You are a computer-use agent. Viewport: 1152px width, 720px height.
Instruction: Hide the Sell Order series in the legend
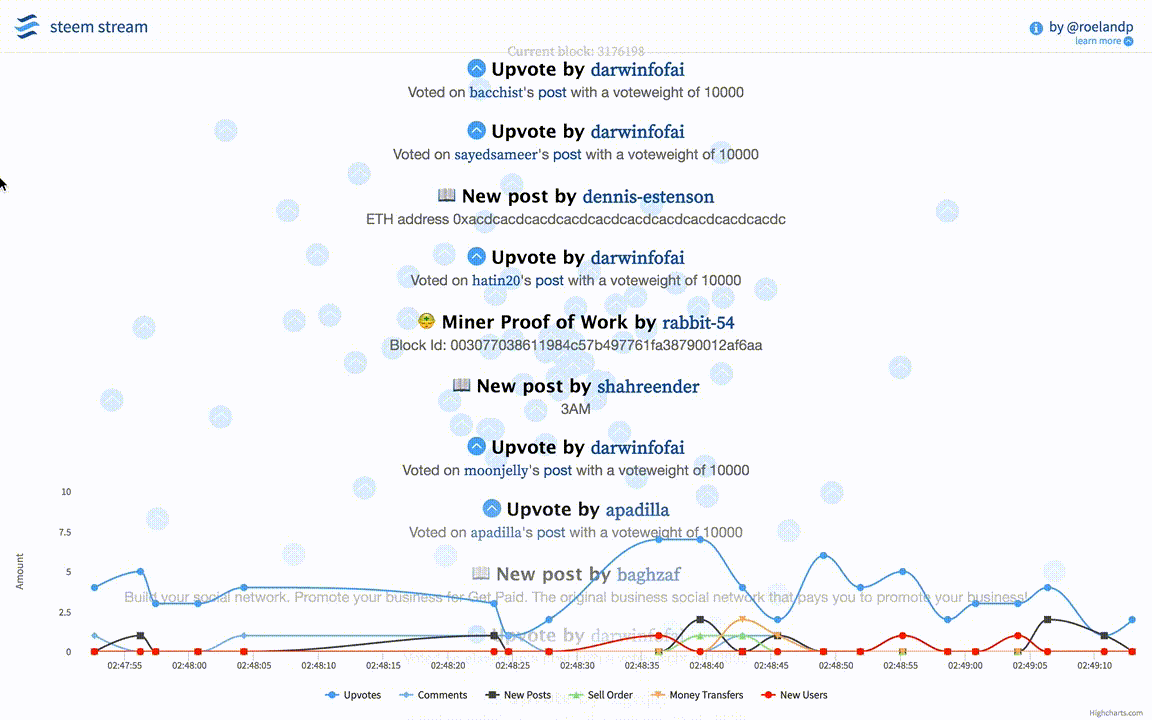pos(601,695)
